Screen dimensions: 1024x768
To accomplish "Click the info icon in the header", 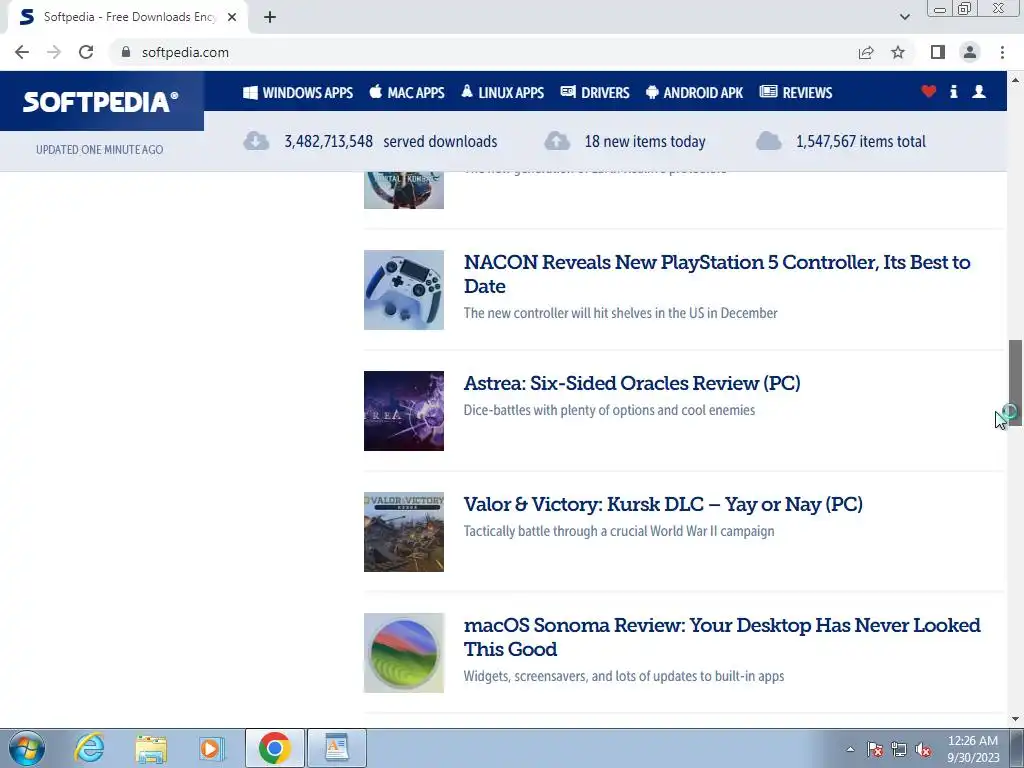I will (x=953, y=91).
